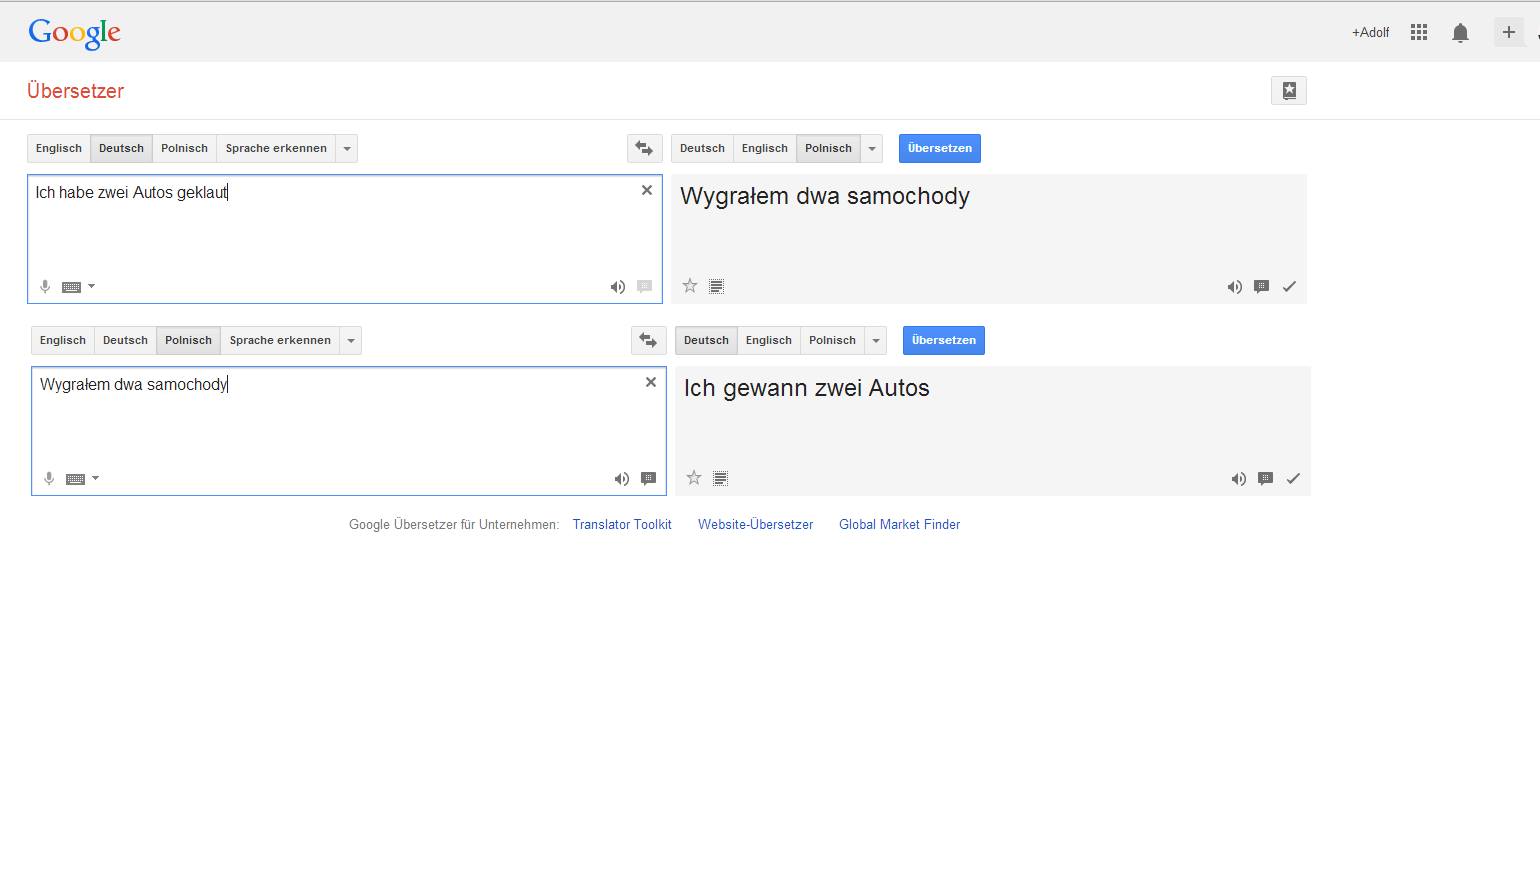The width and height of the screenshot is (1540, 883).
Task: Show virtual keyboard in upper source box
Action: [71, 287]
